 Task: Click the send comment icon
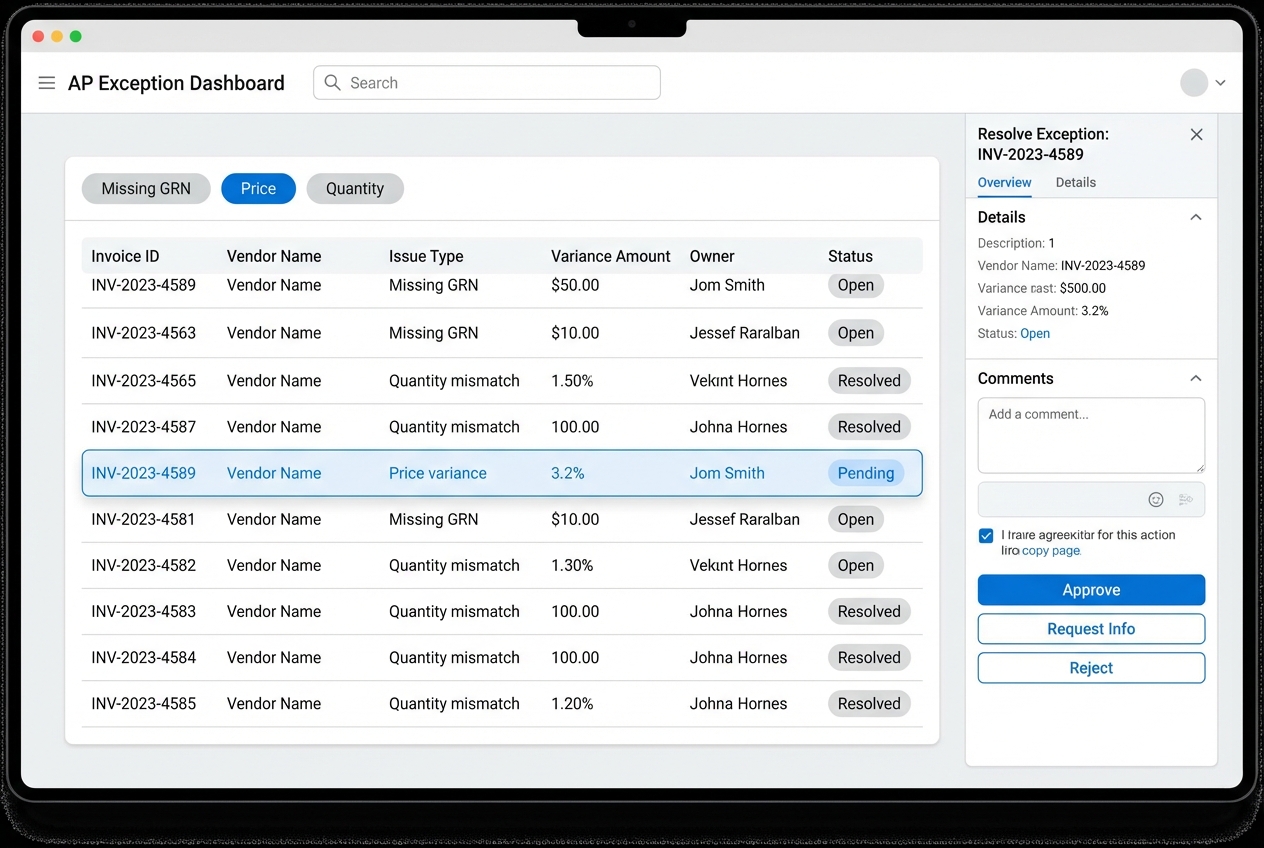point(1185,499)
